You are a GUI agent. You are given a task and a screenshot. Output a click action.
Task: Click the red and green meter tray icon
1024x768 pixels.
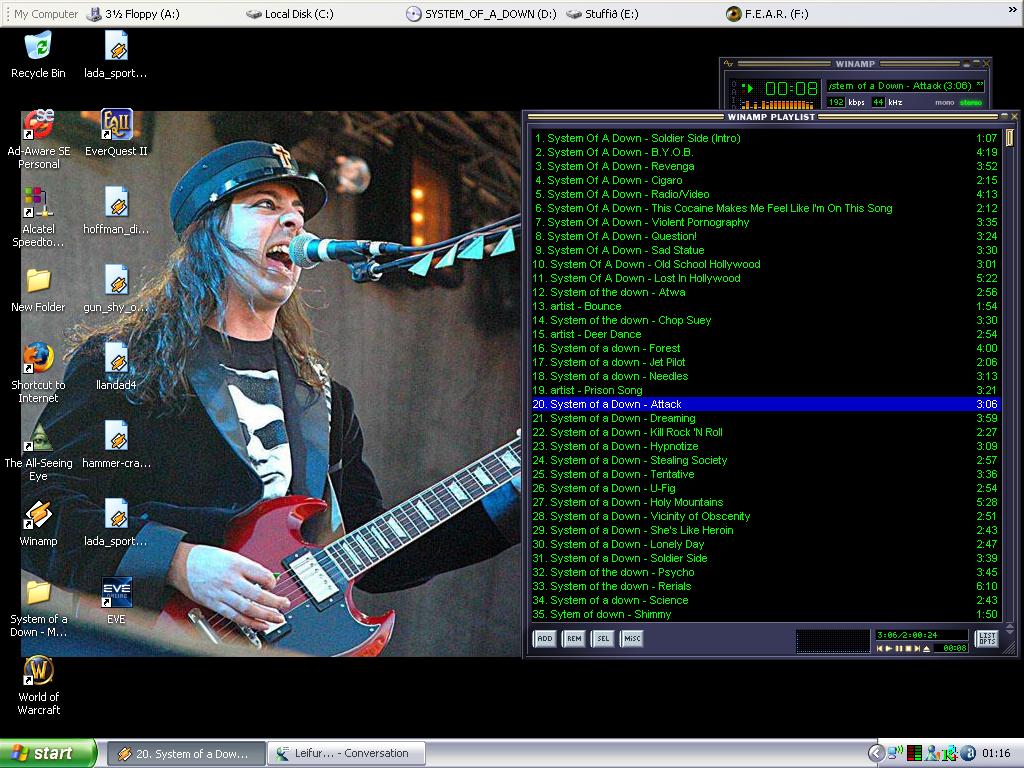(x=914, y=753)
